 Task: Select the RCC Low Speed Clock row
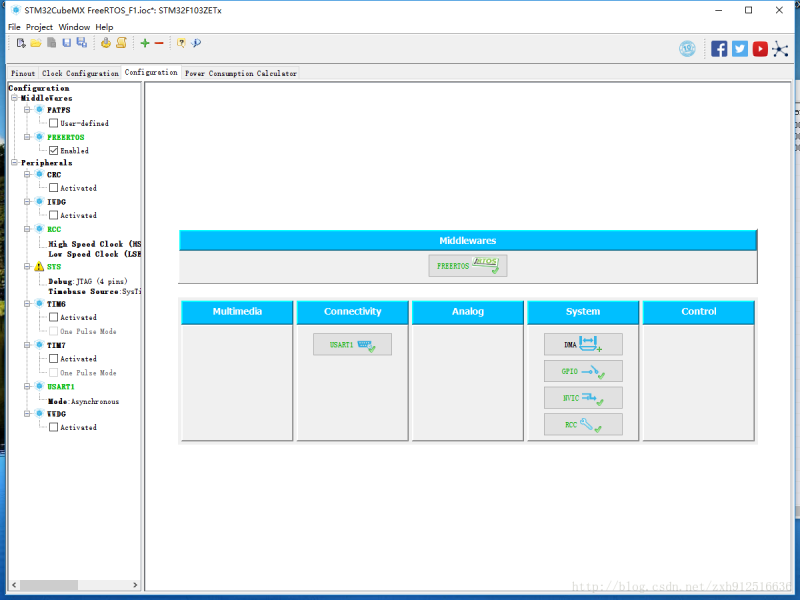click(94, 254)
